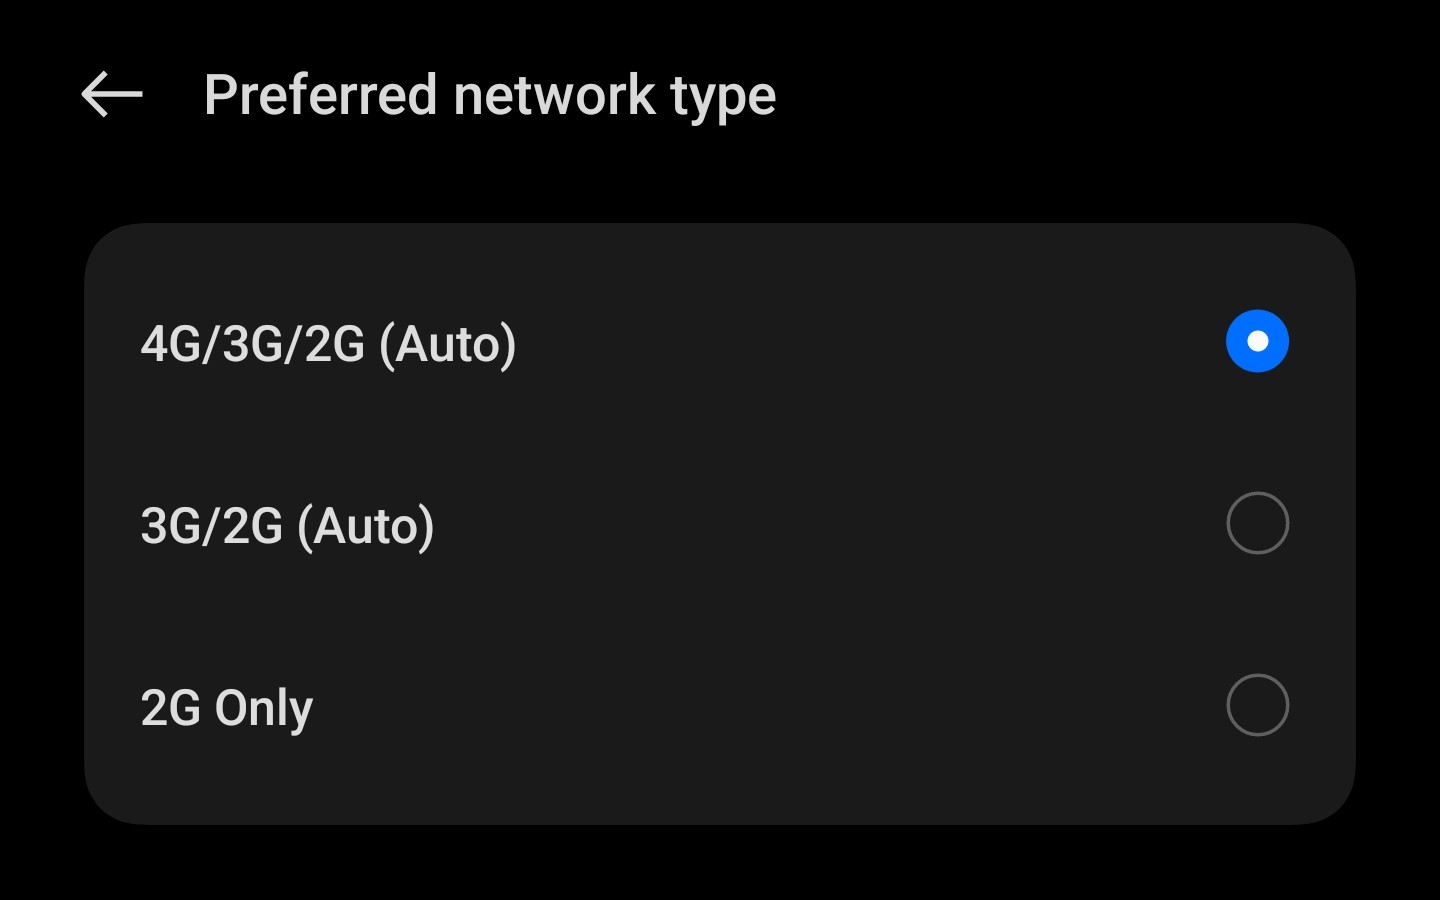Select the empty circle next to 2G Only

coord(1257,705)
